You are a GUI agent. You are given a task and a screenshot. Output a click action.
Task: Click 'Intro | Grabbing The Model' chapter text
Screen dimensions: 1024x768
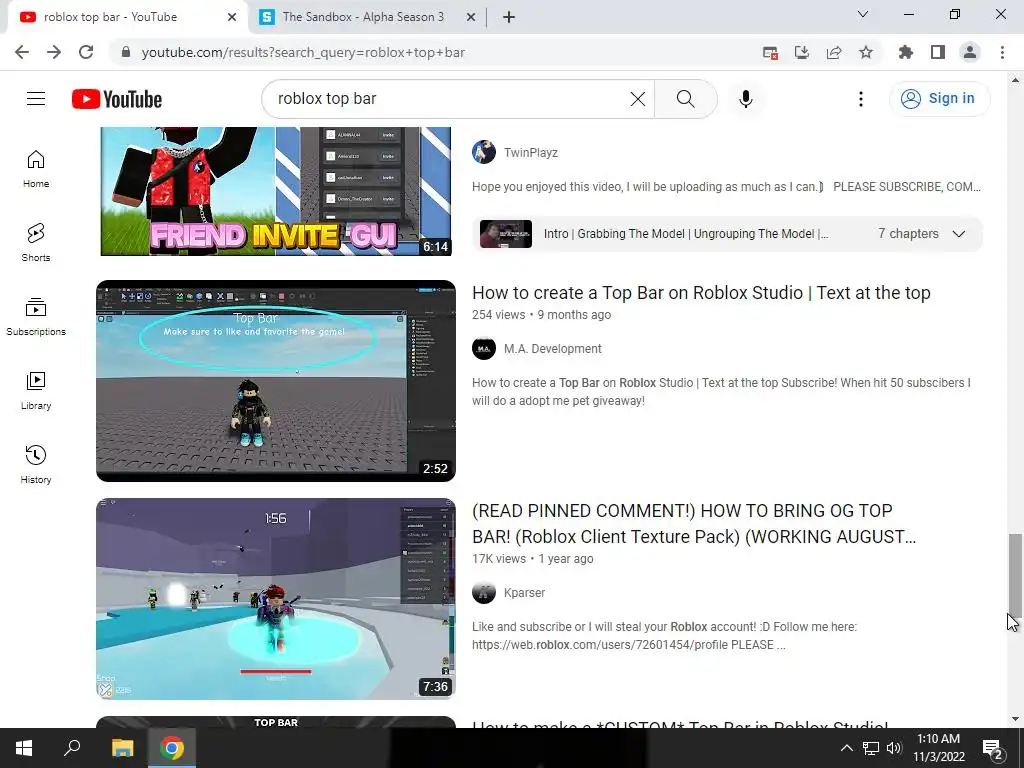686,234
